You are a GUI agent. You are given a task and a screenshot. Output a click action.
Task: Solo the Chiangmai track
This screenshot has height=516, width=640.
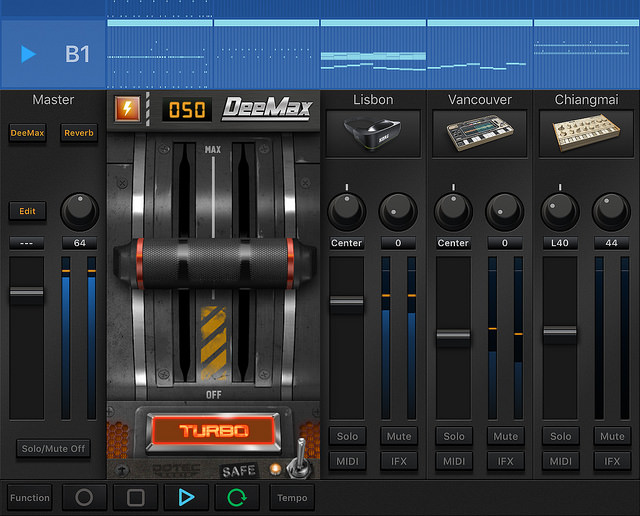560,436
